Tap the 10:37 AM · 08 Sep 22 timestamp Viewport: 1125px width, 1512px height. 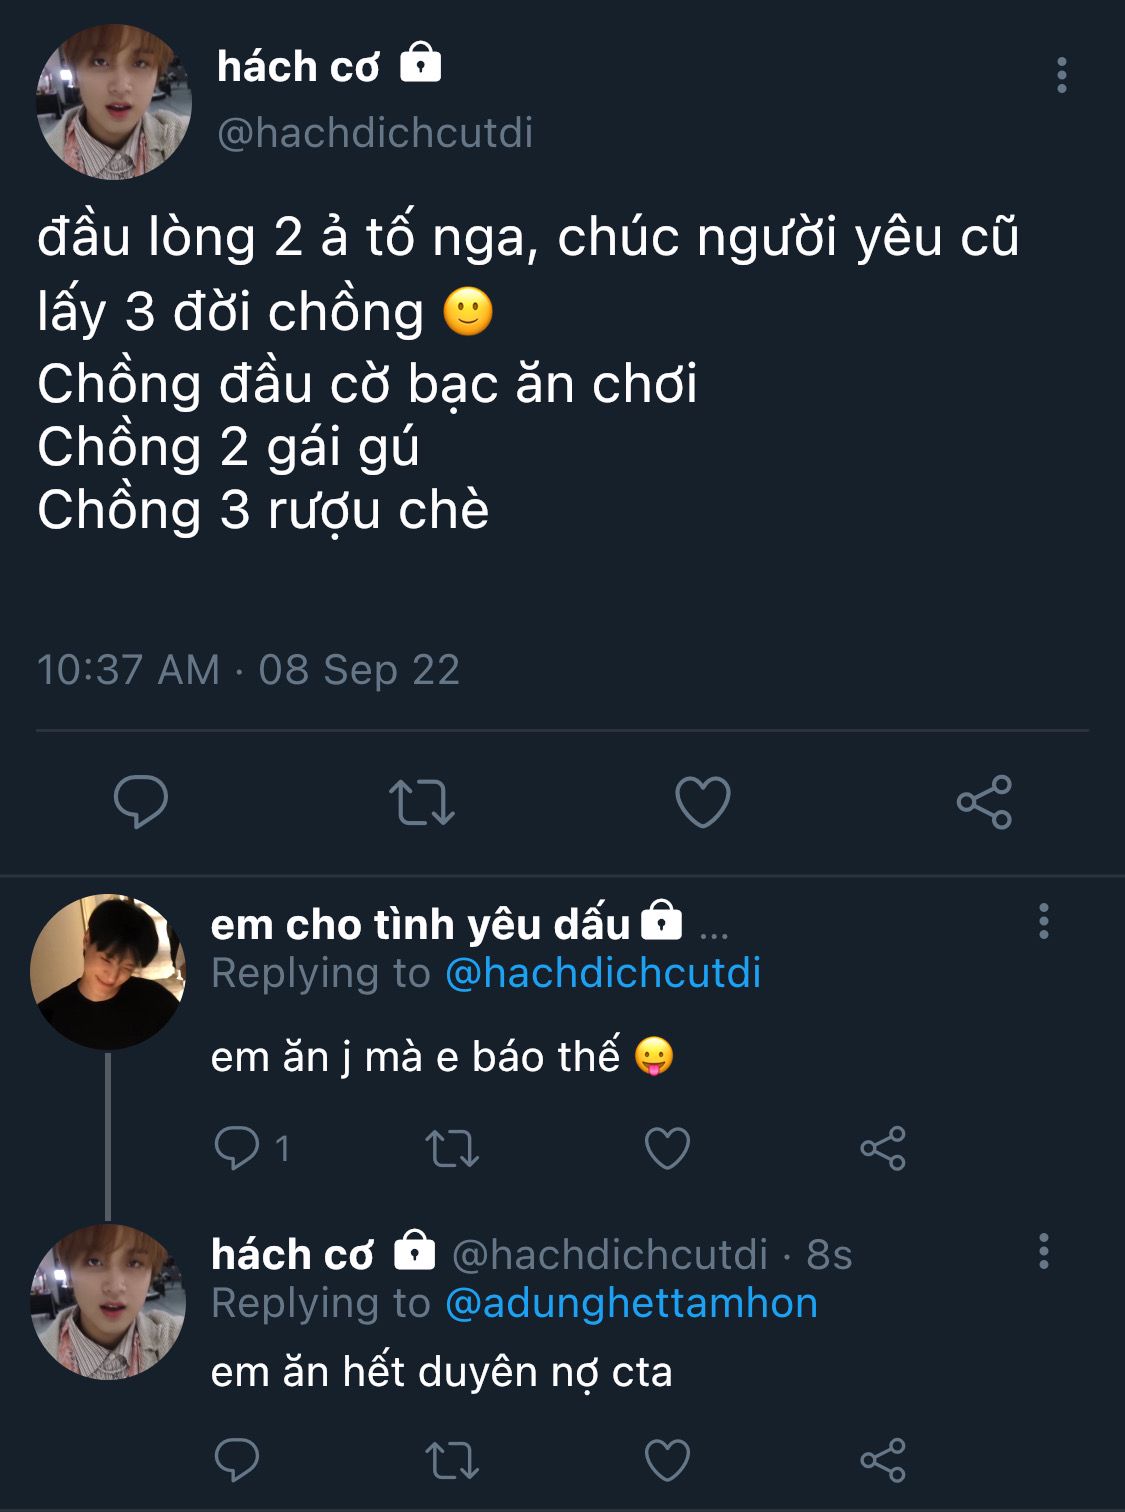tap(248, 670)
